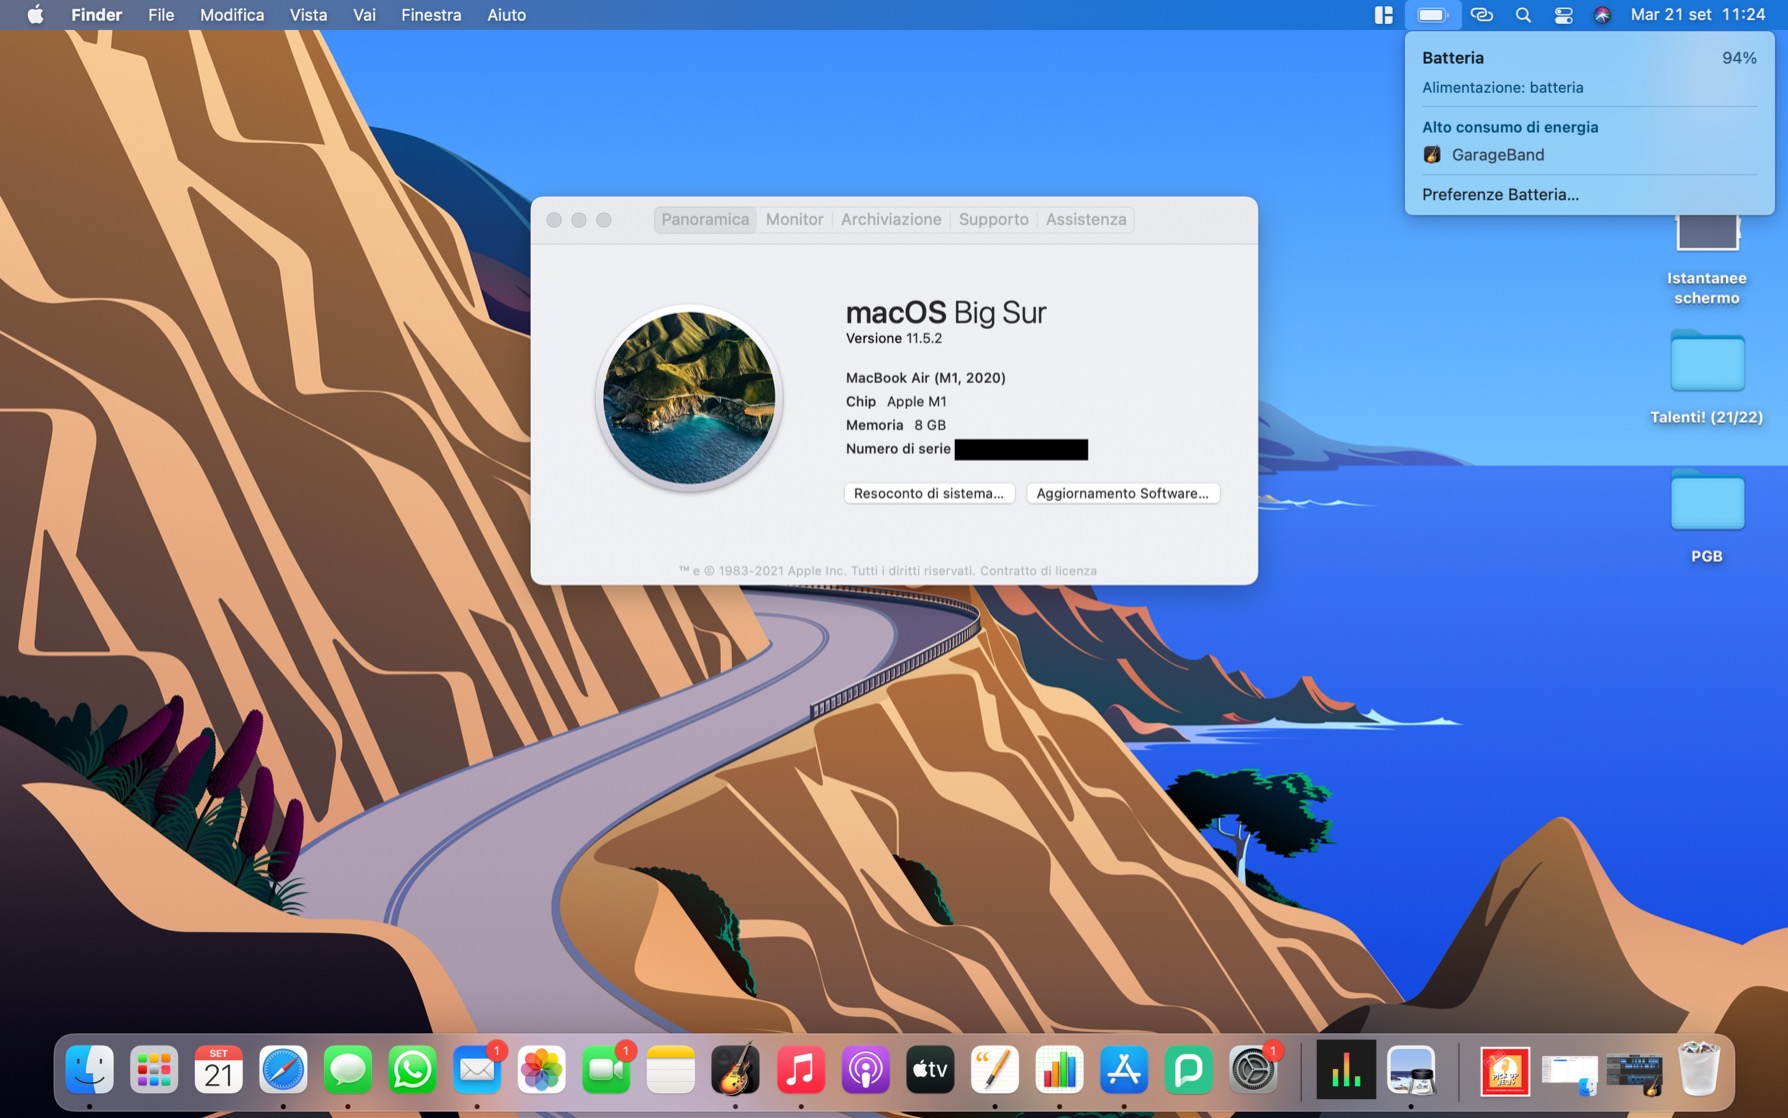Open date and time Mar 21 set

coord(1697,15)
